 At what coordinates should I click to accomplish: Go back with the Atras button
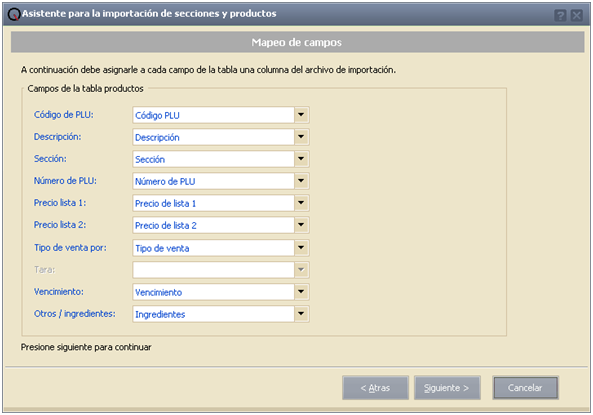pyautogui.click(x=375, y=388)
